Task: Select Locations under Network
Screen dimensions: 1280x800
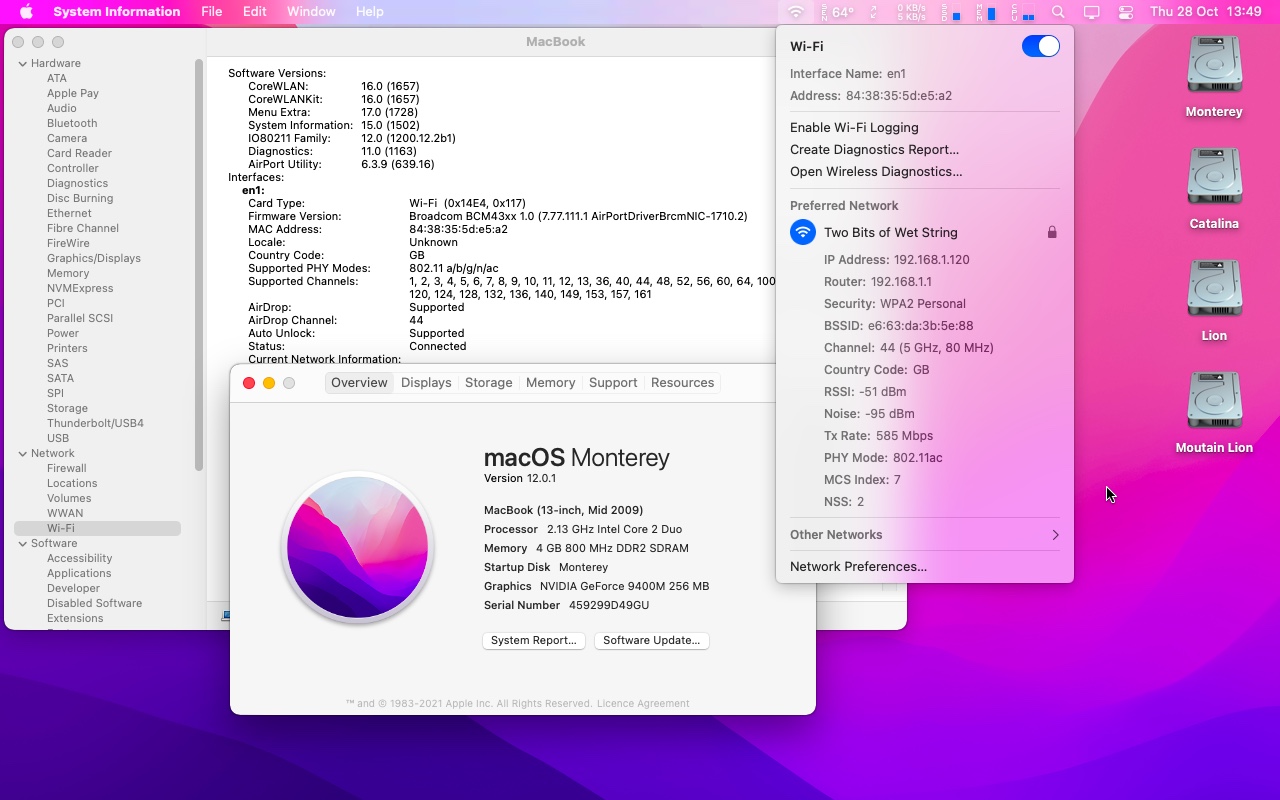Action: 72,483
